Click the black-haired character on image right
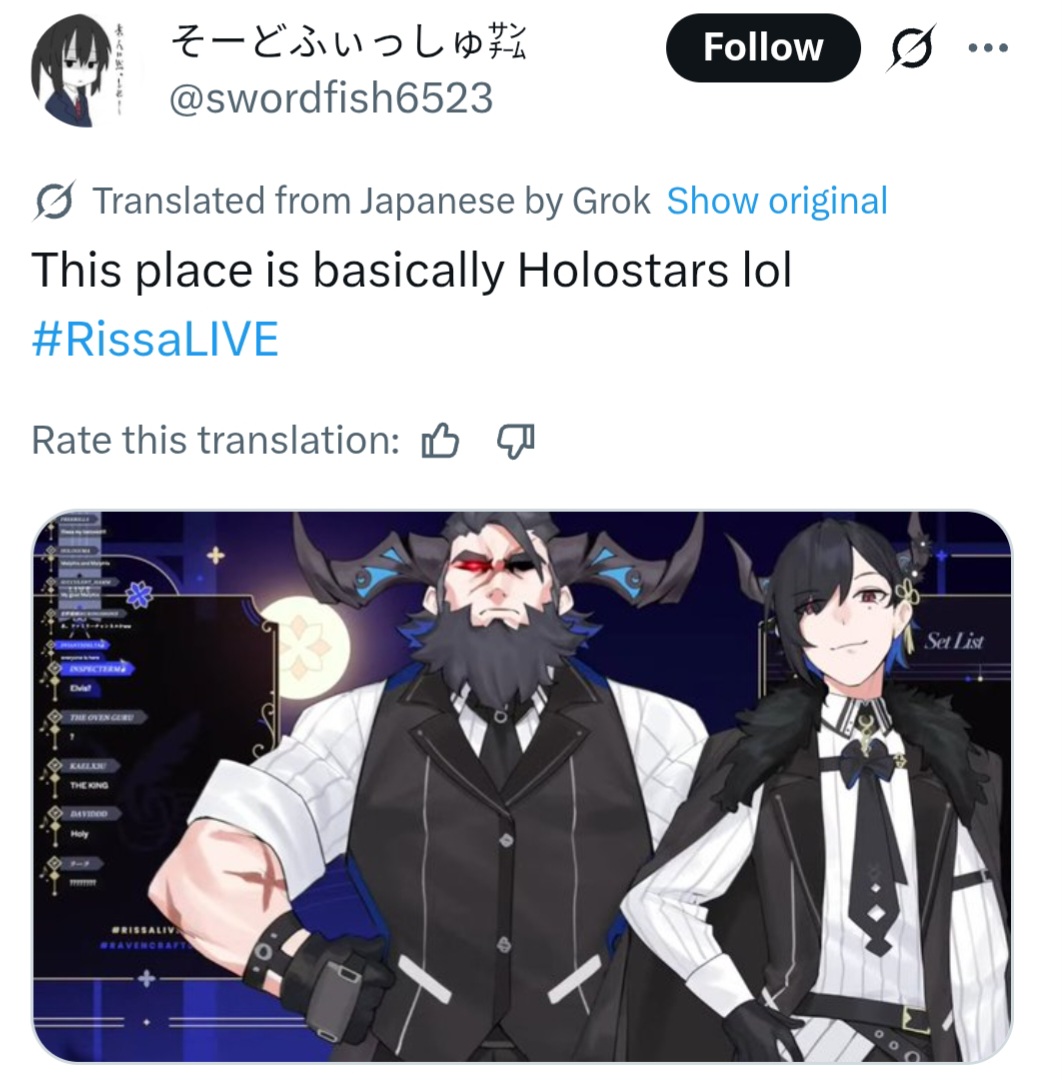This screenshot has height=1080, width=1062. point(840,792)
